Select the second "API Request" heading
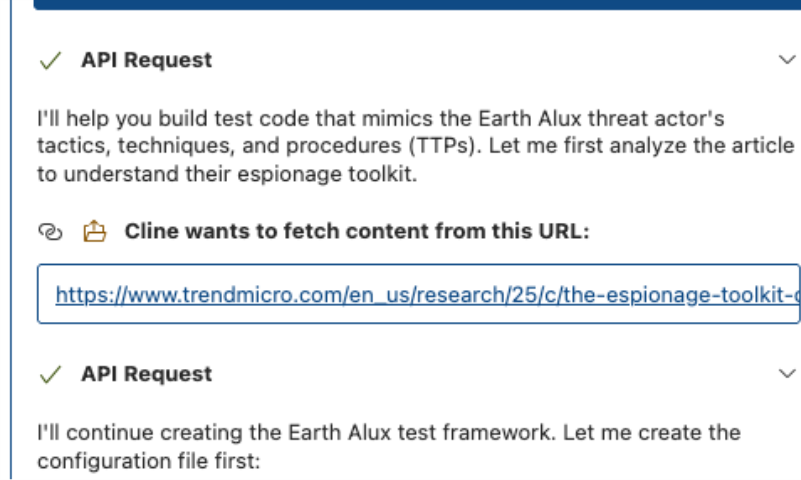The width and height of the screenshot is (801, 480). point(146,374)
